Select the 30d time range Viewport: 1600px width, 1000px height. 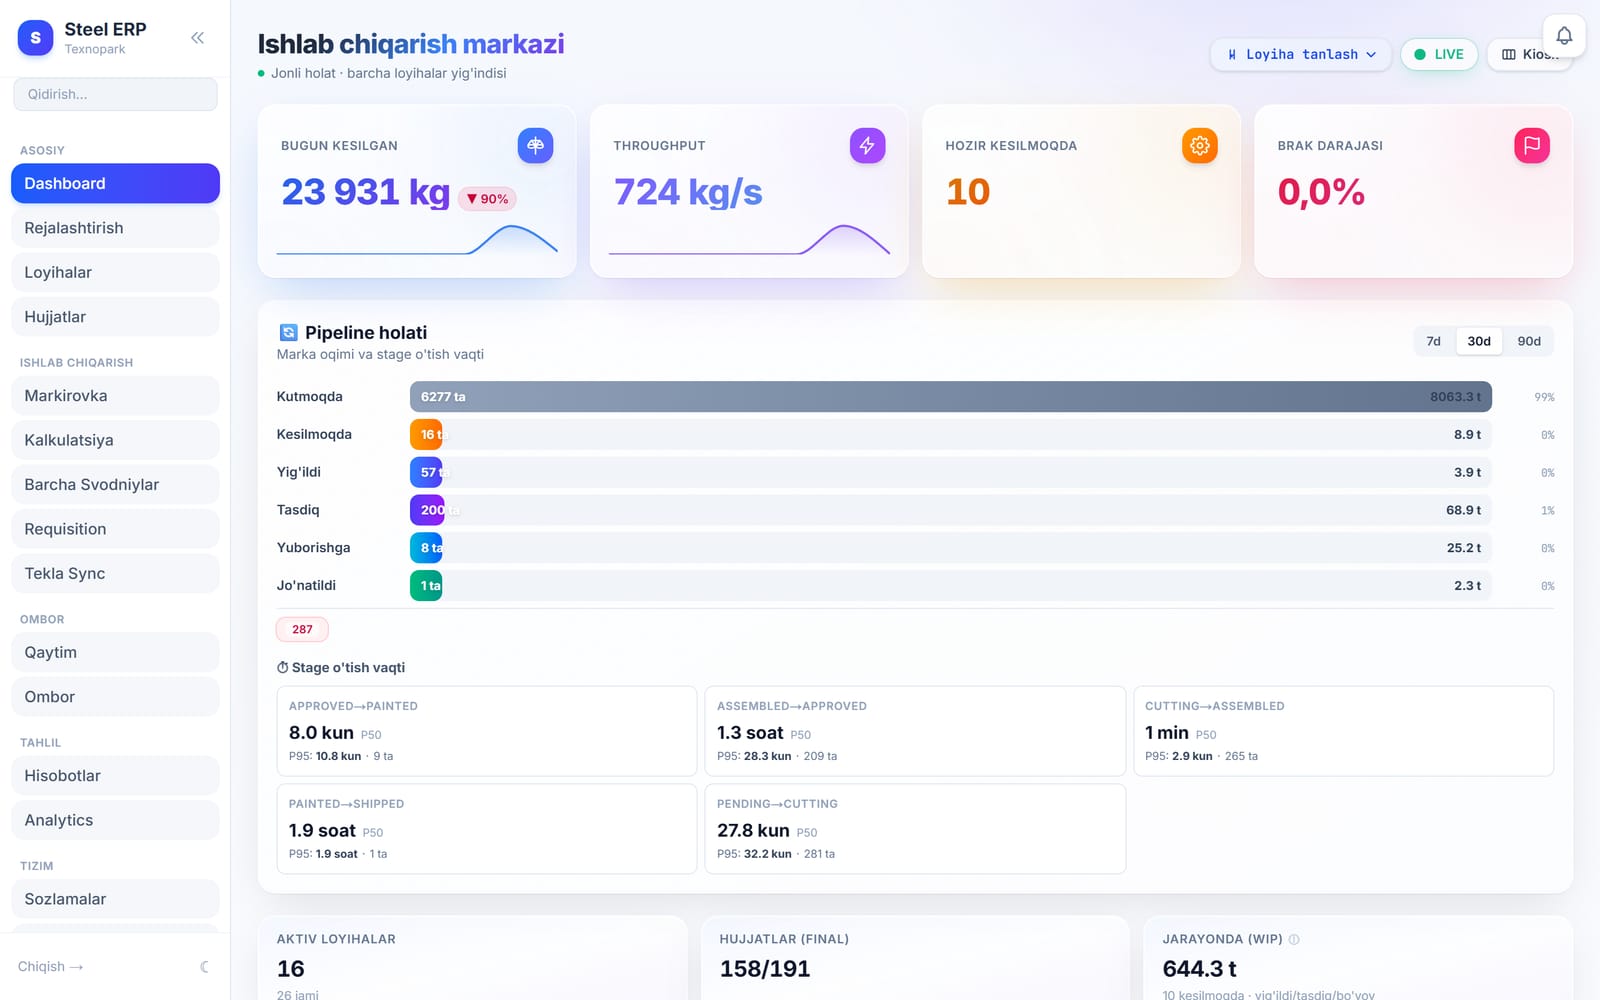(x=1479, y=341)
